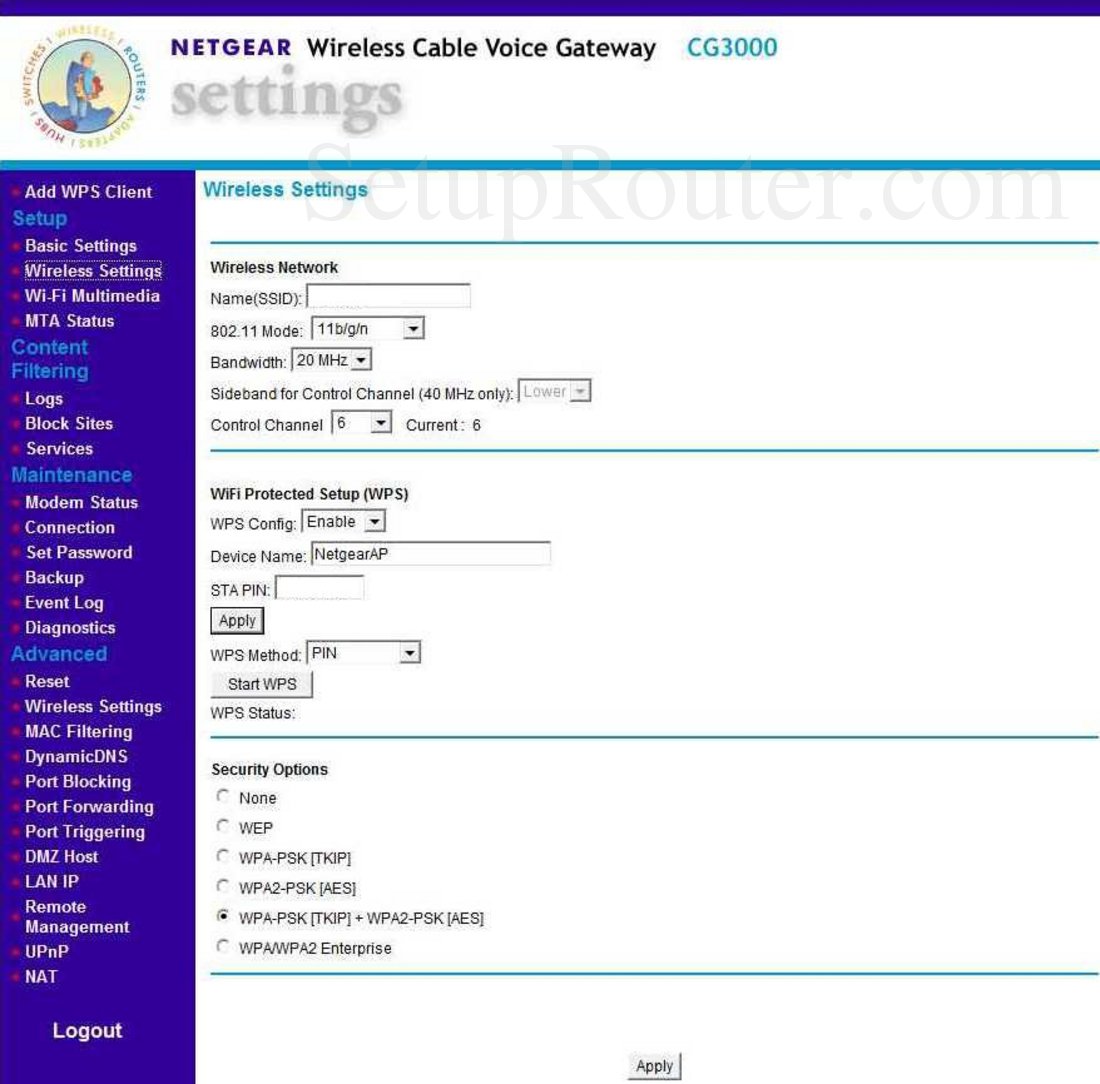Click the STA PIN input box

(320, 588)
